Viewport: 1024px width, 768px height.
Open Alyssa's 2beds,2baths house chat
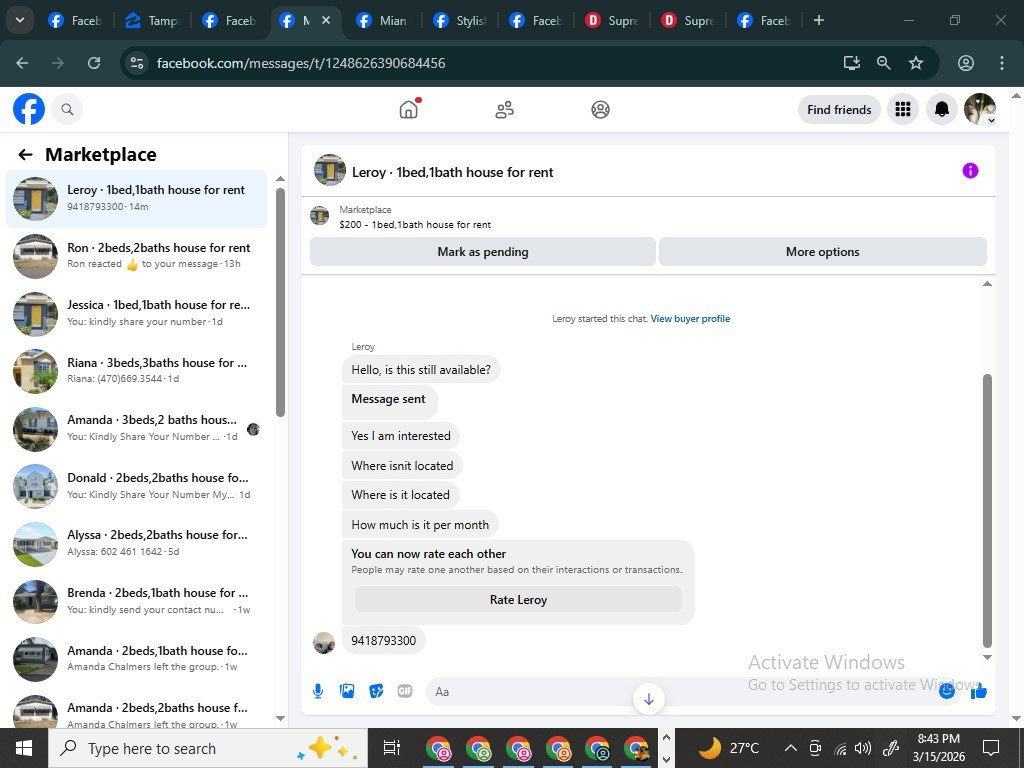136,544
